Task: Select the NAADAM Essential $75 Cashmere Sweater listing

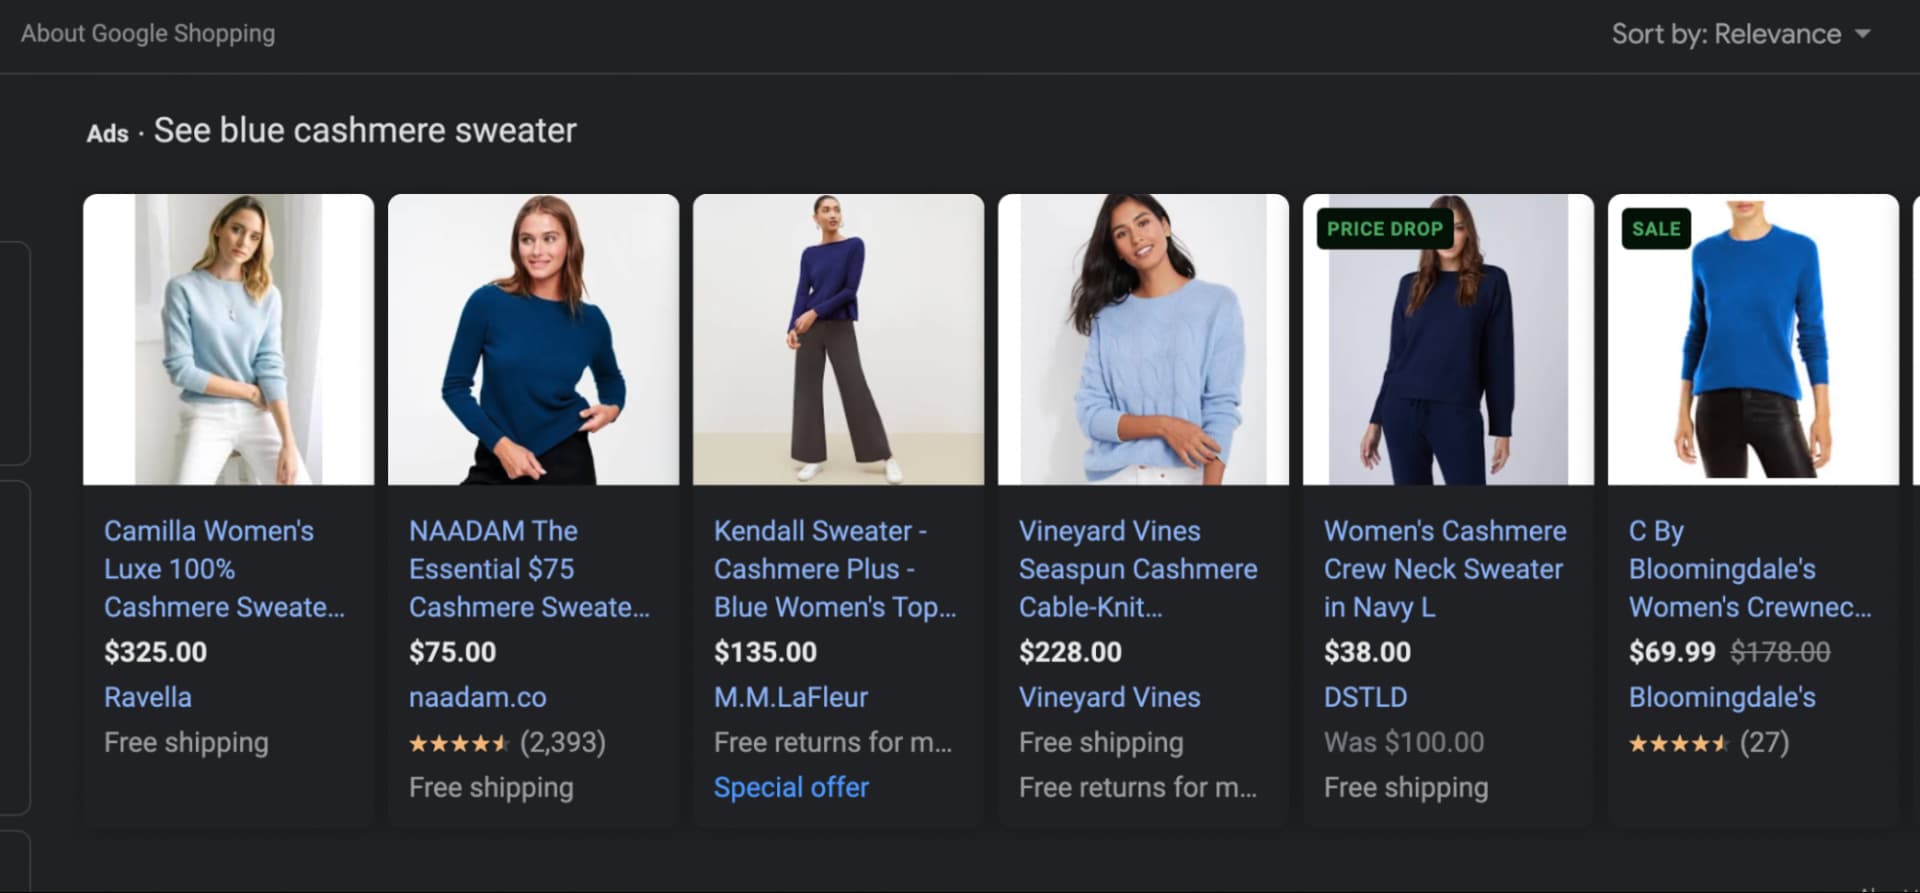Action: 531,569
